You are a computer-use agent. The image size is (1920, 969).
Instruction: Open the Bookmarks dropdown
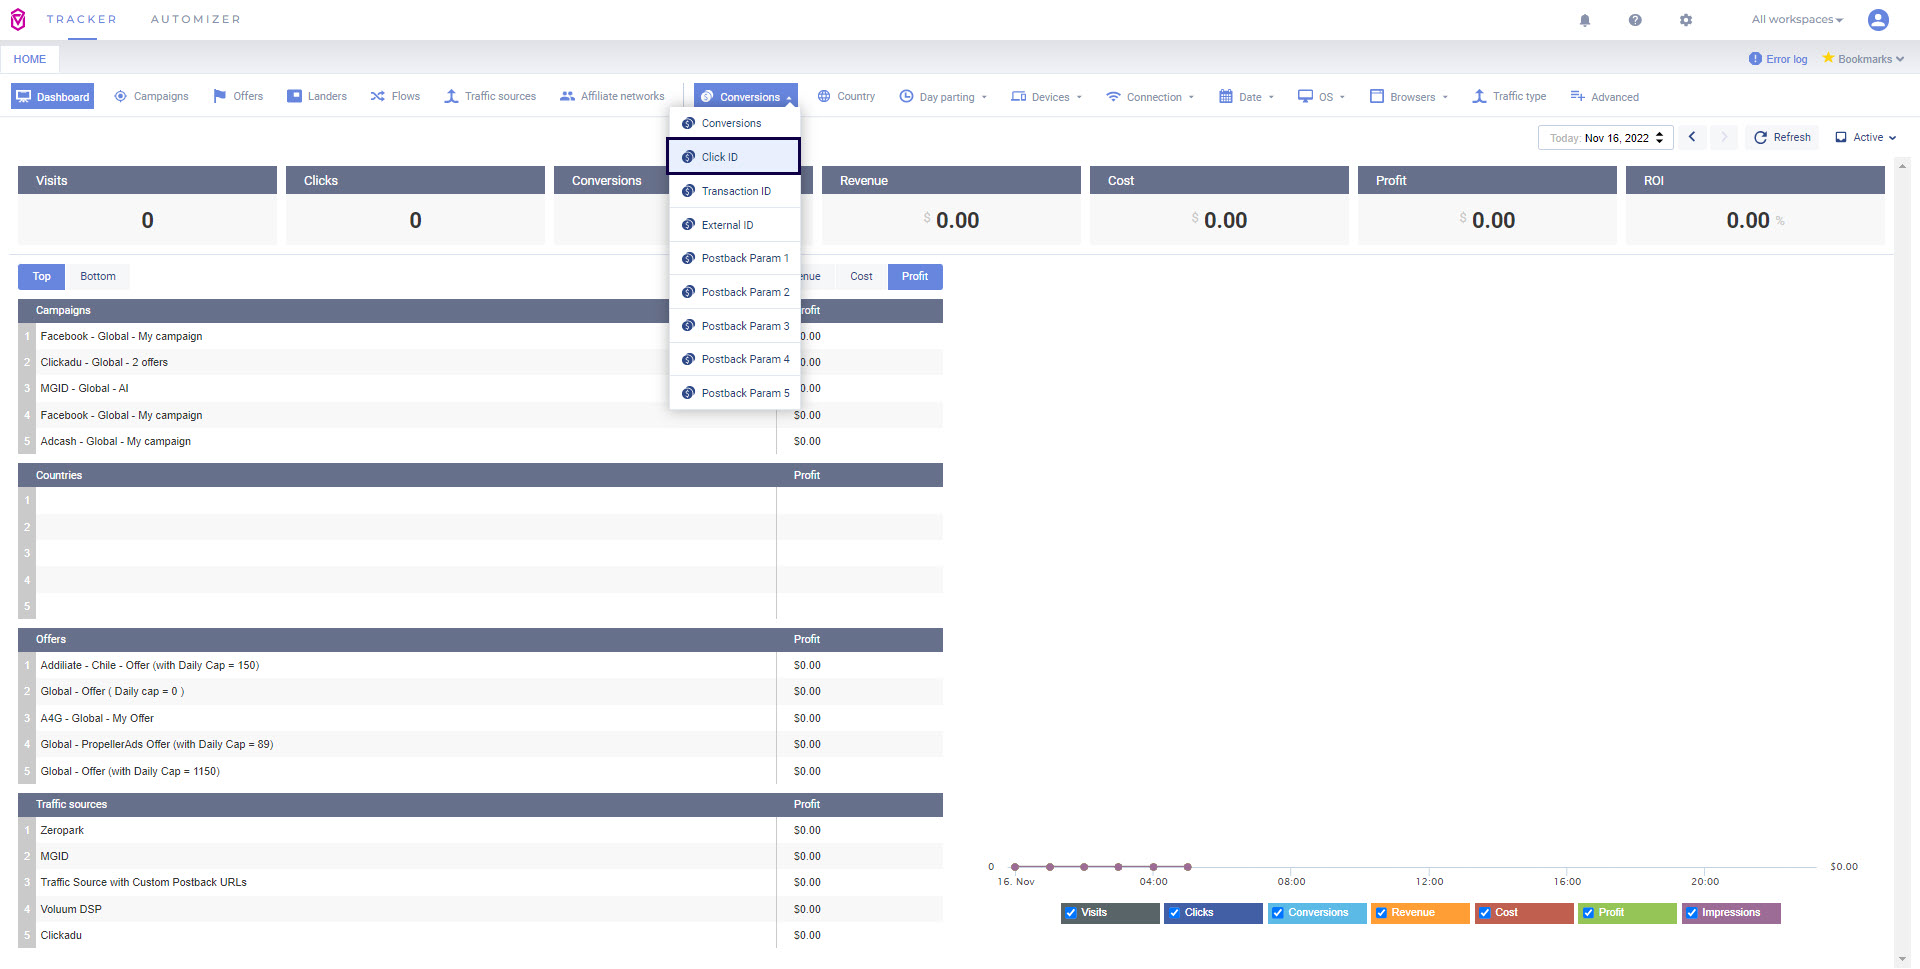coord(1864,59)
